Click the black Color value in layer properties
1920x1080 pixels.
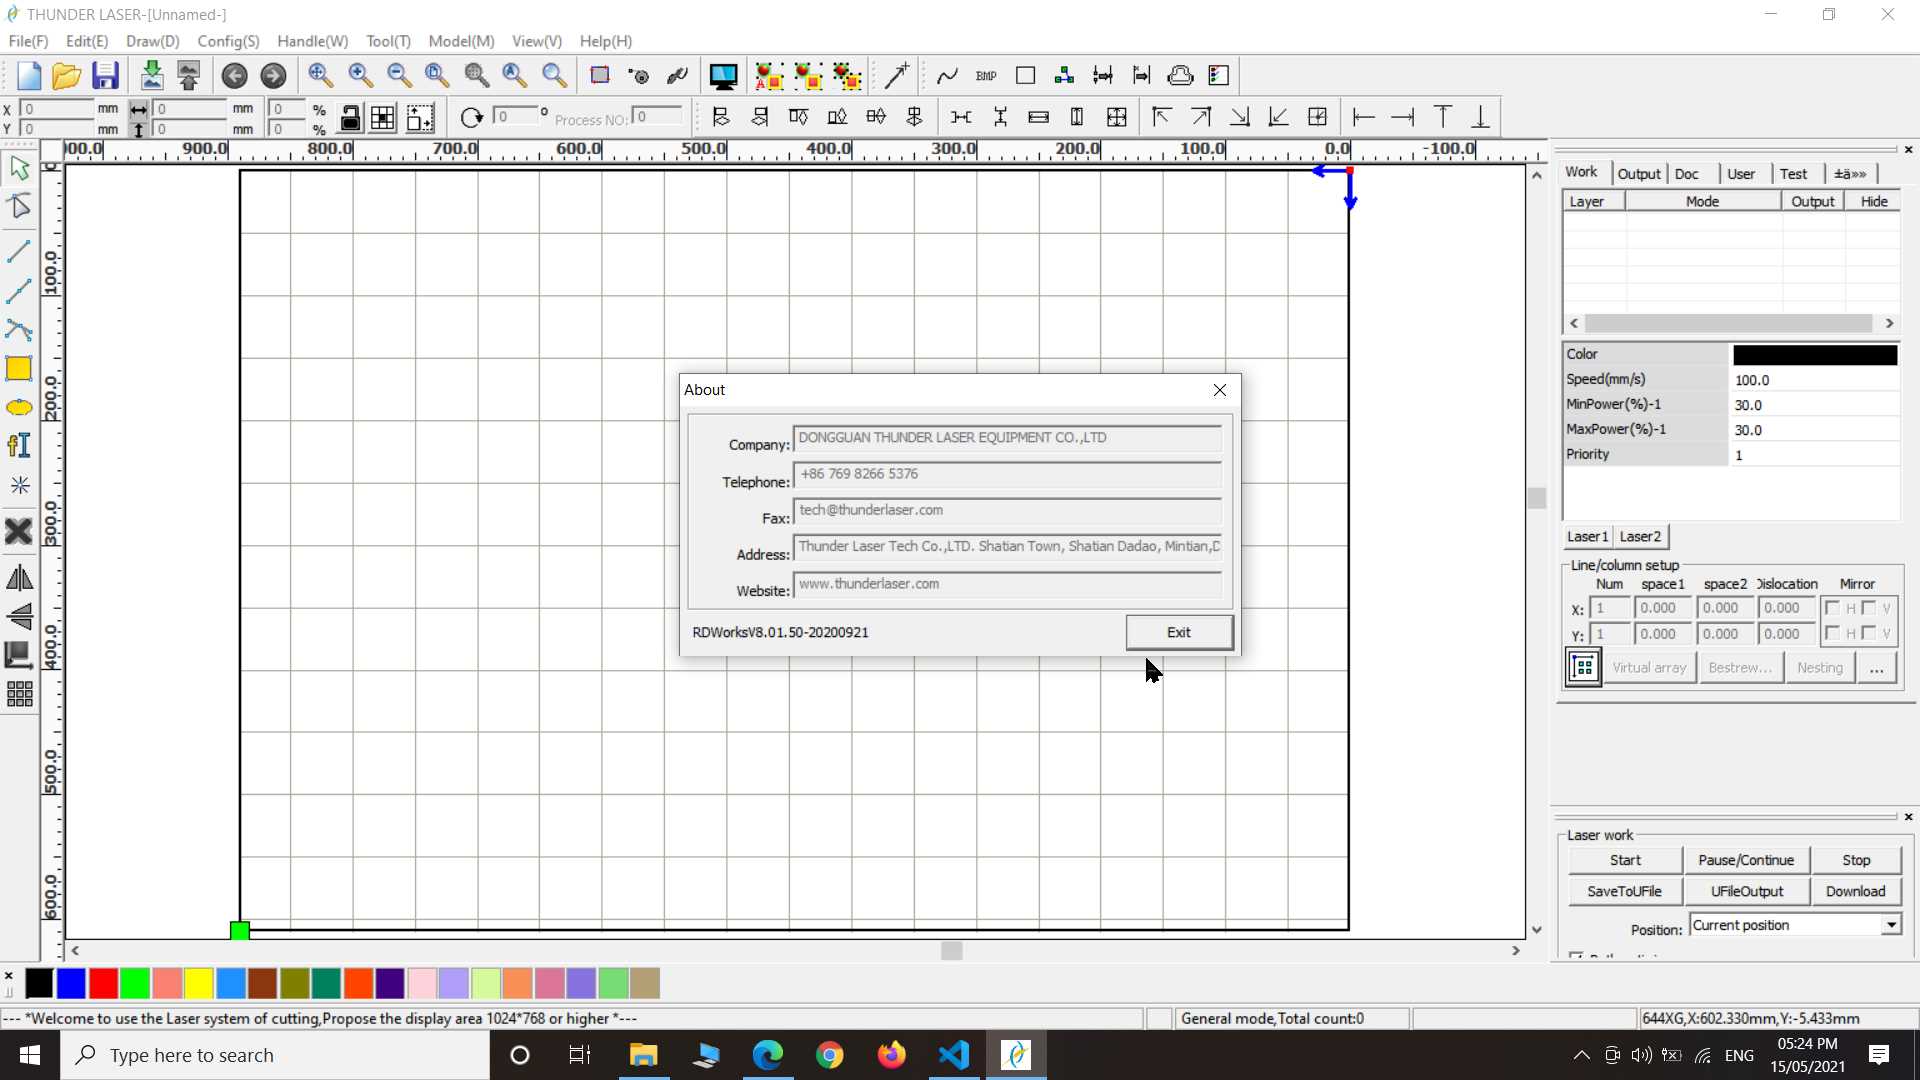1814,355
